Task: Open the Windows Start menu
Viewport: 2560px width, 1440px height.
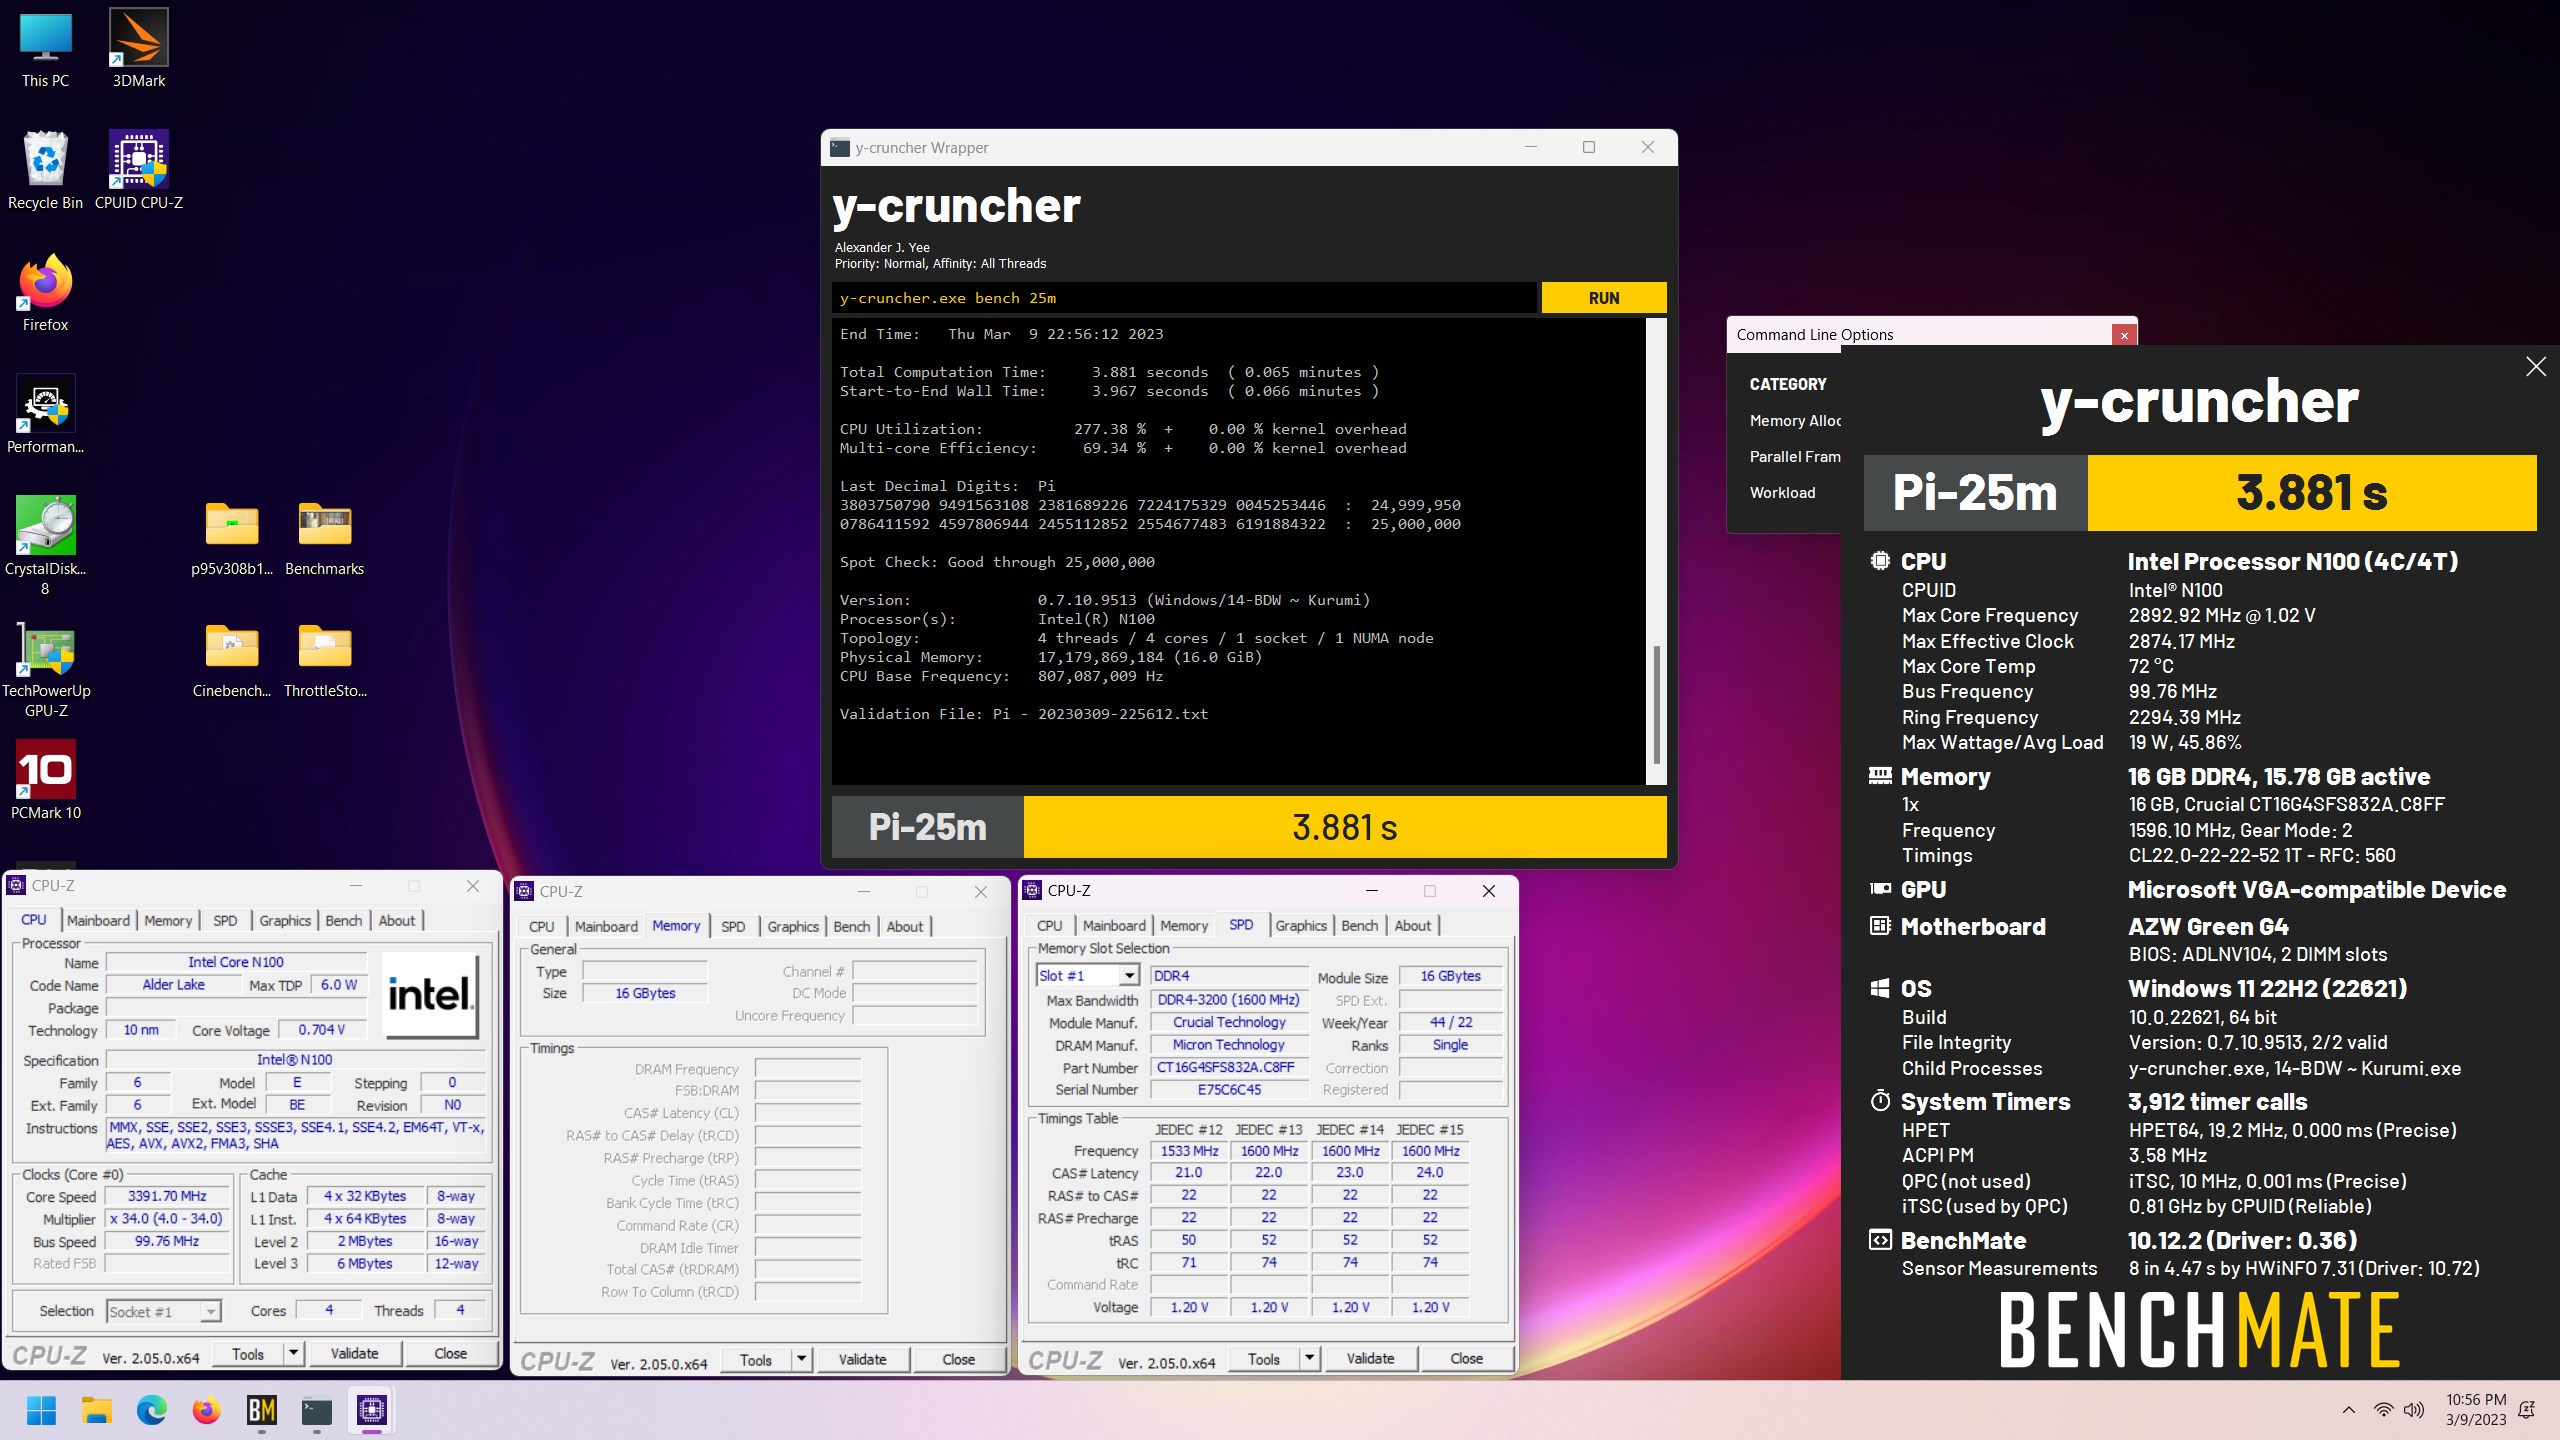Action: [x=41, y=1410]
